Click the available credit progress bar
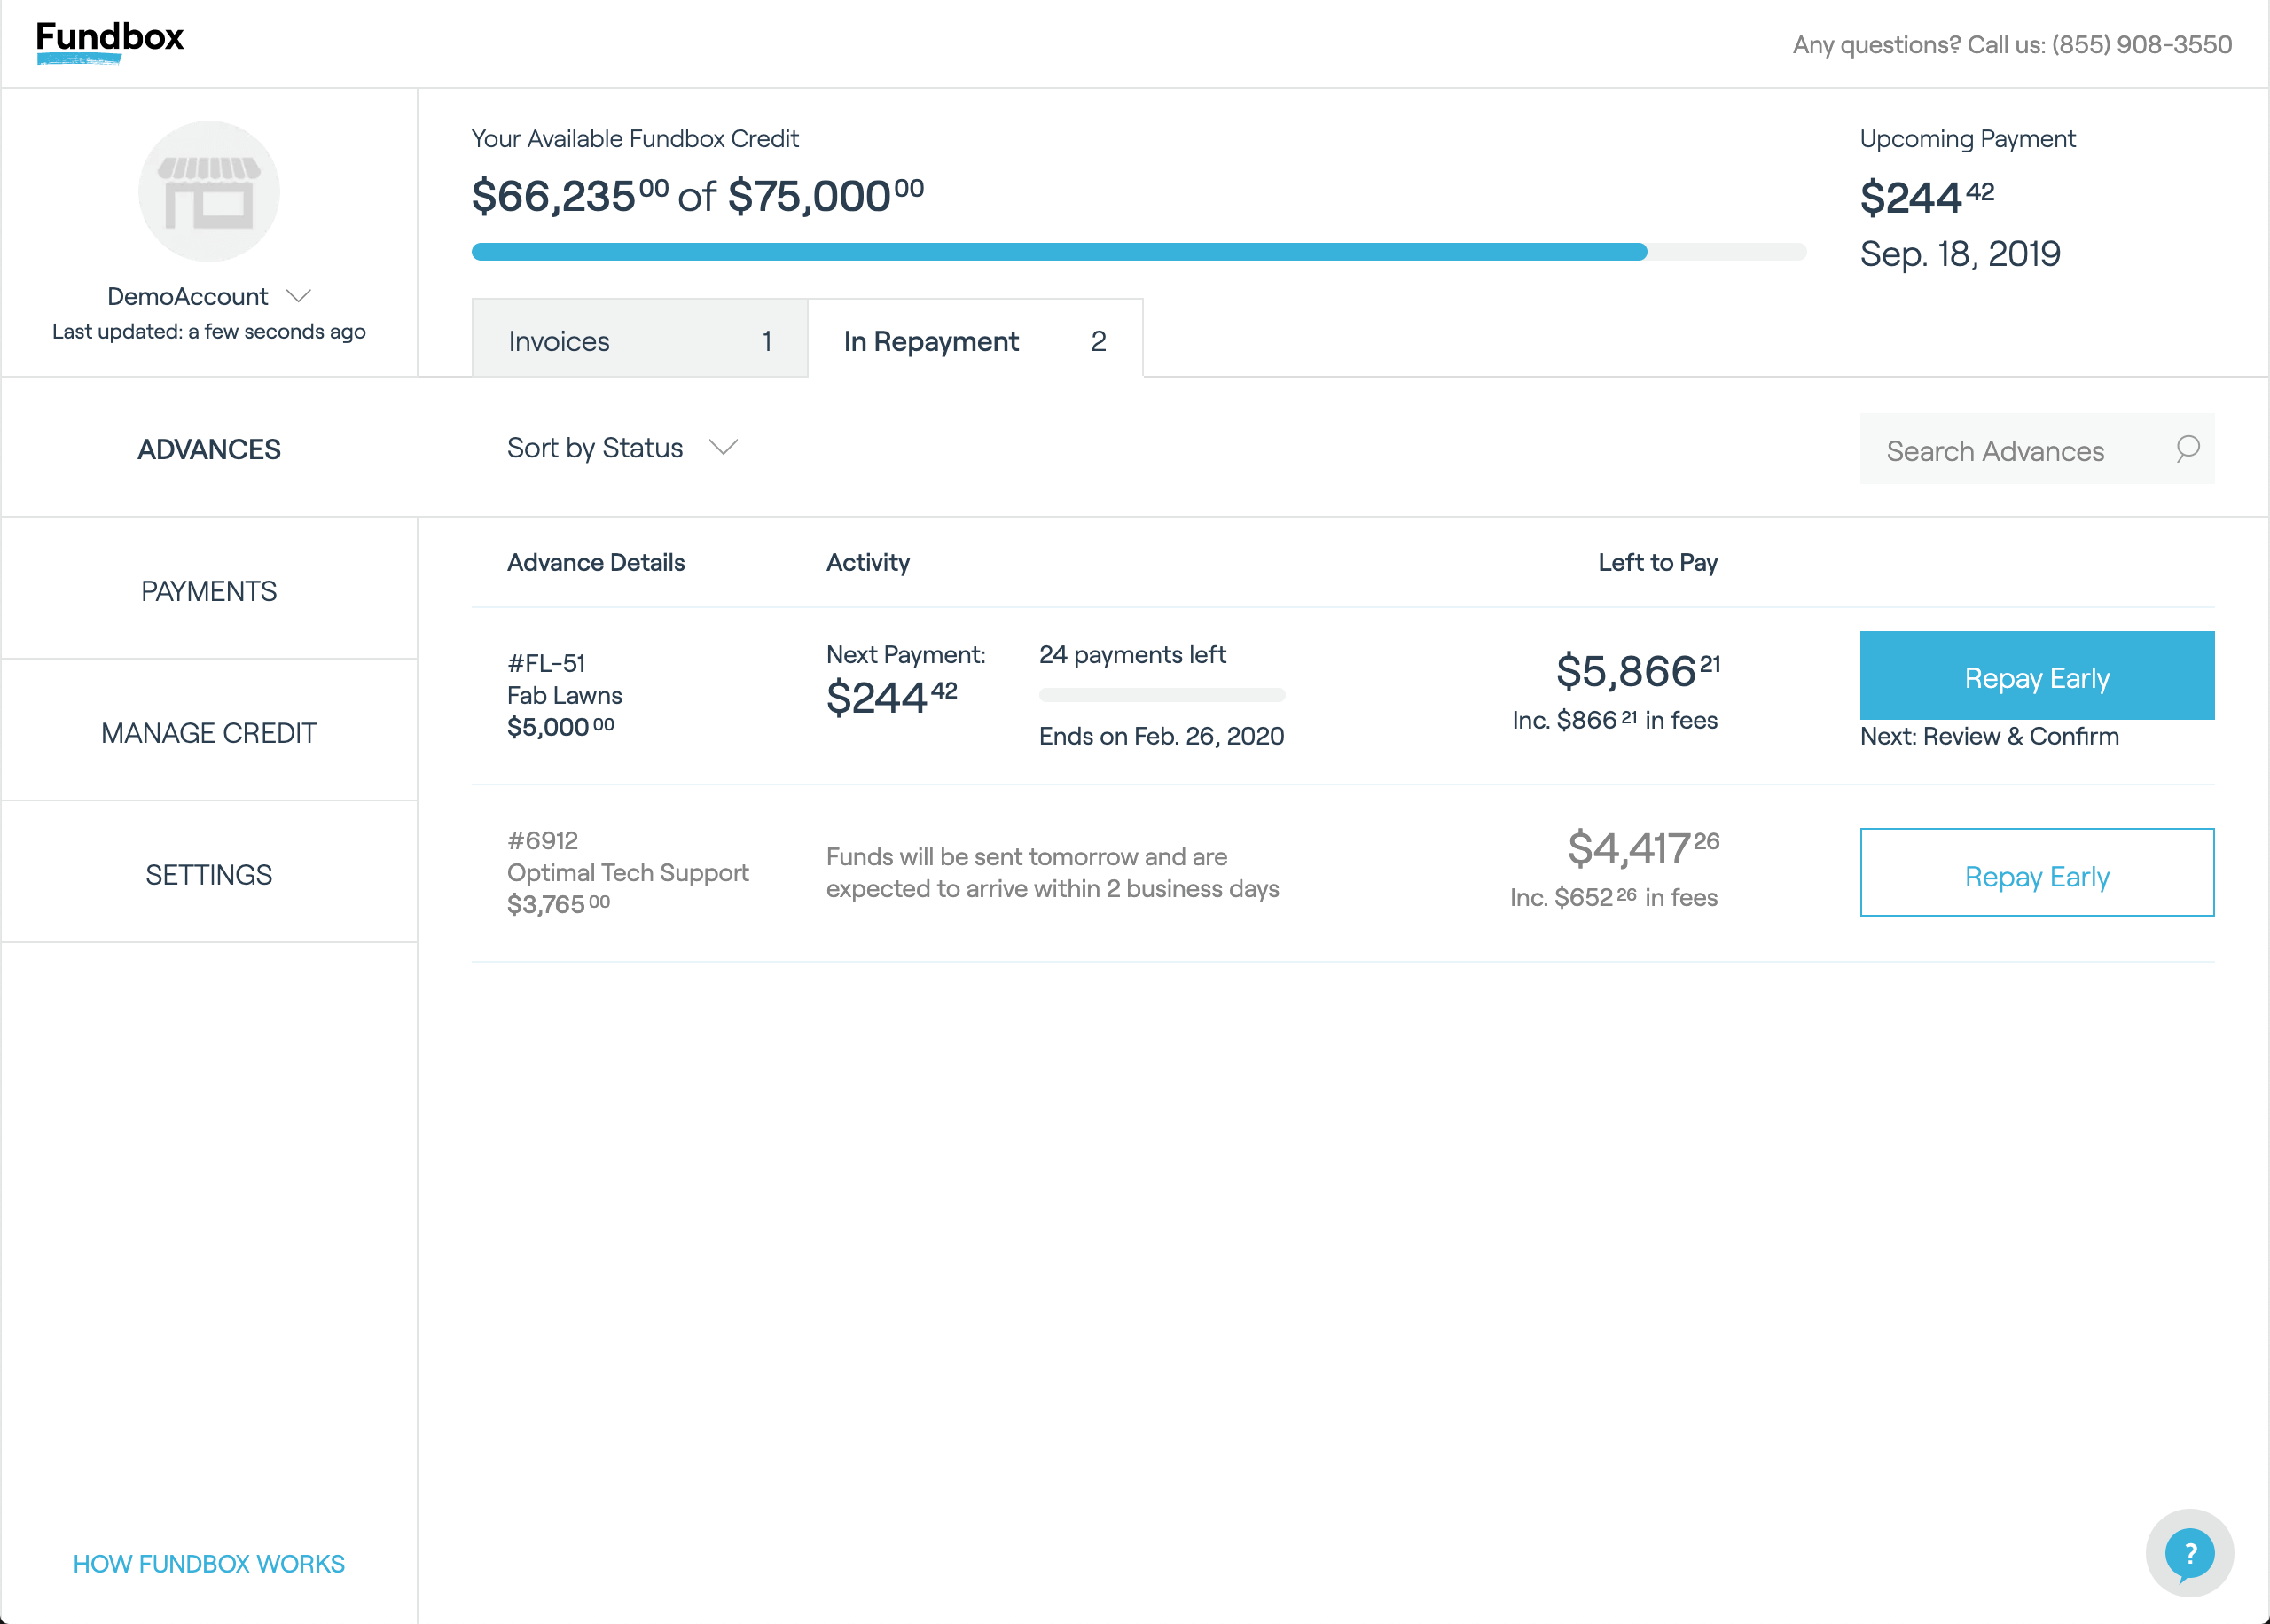The height and width of the screenshot is (1624, 2270). click(1139, 252)
